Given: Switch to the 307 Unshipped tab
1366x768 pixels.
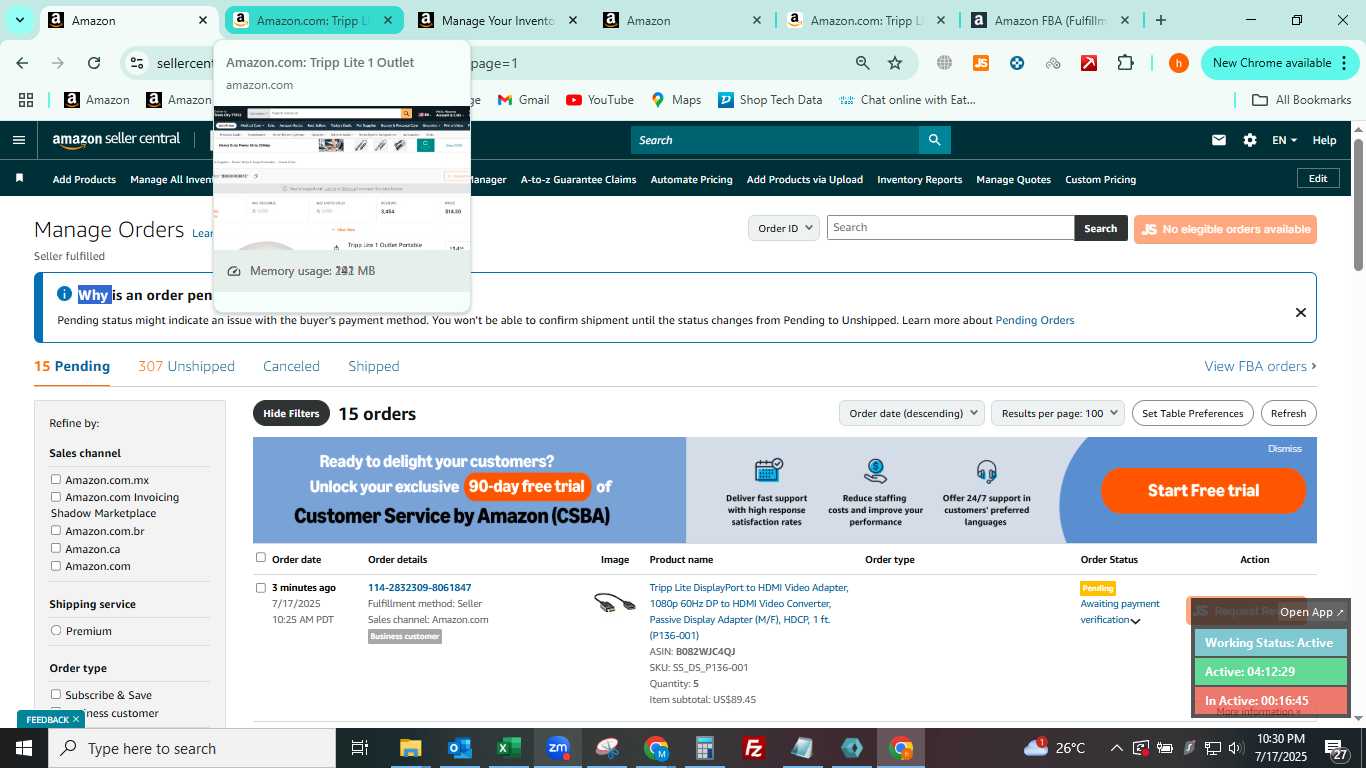Looking at the screenshot, I should click(x=186, y=366).
